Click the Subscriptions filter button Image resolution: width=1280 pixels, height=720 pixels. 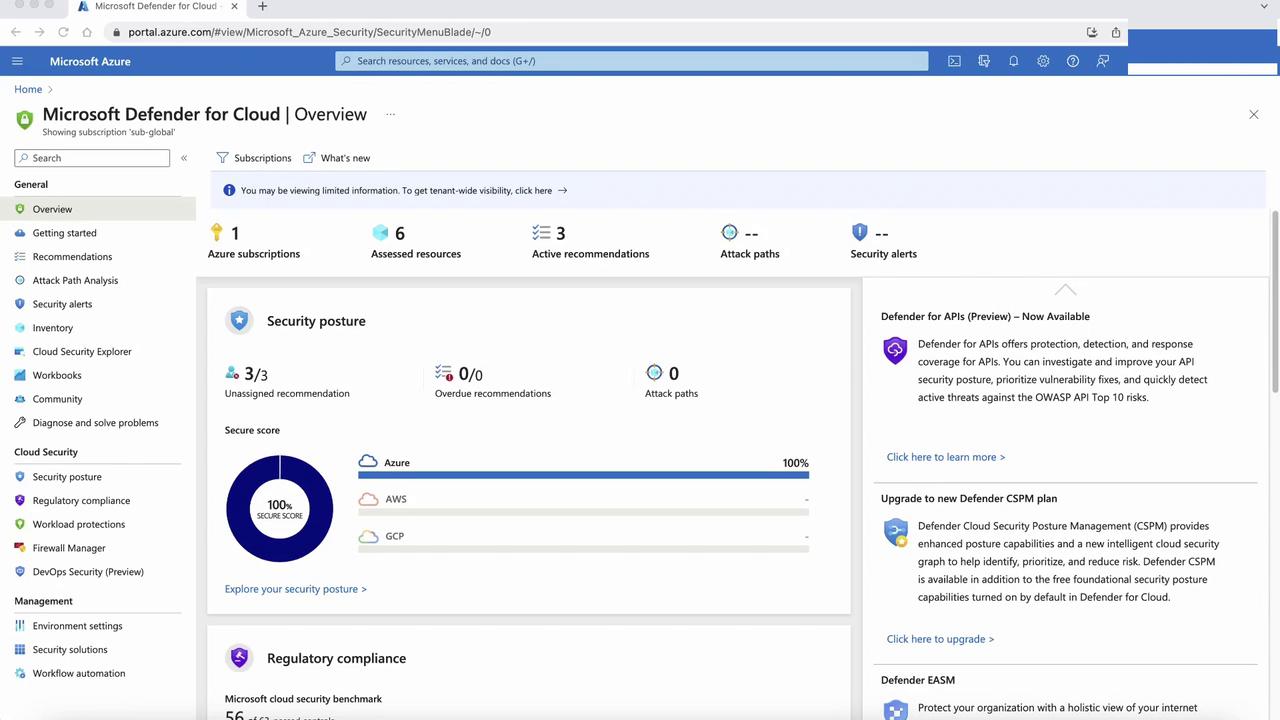click(254, 158)
